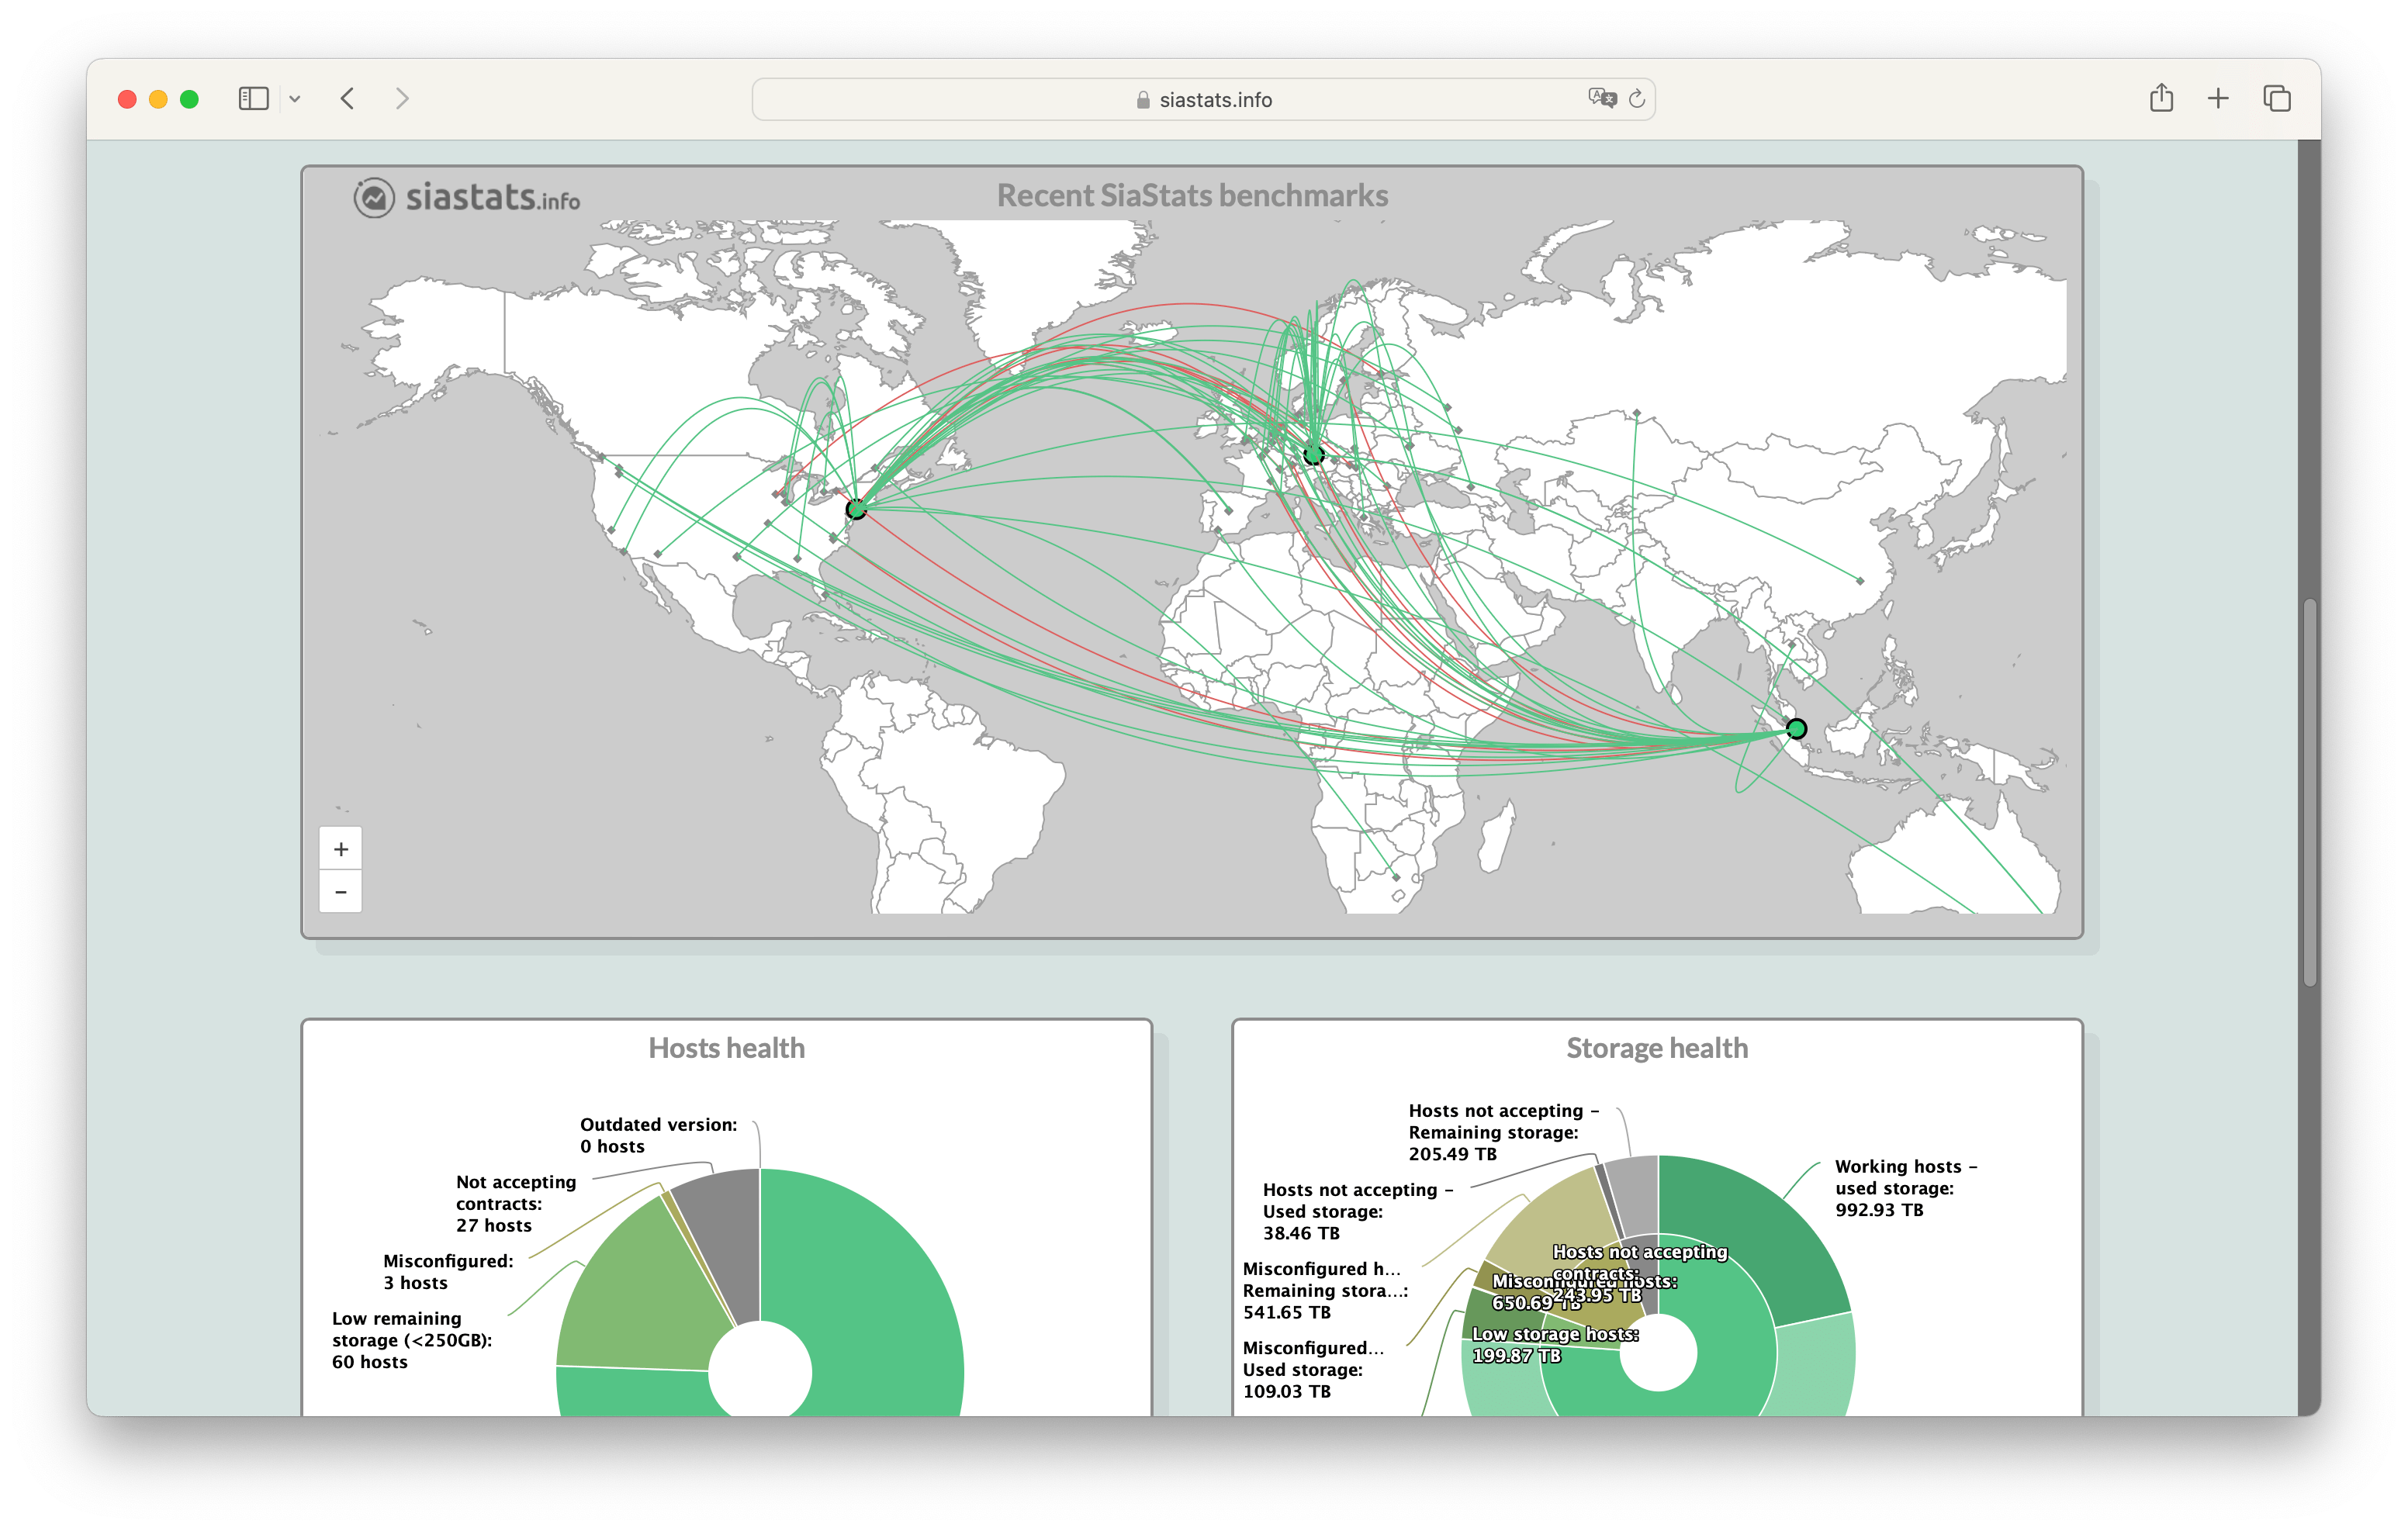
Task: Click the page vertical scrollbar thumb
Action: pyautogui.click(x=2309, y=790)
